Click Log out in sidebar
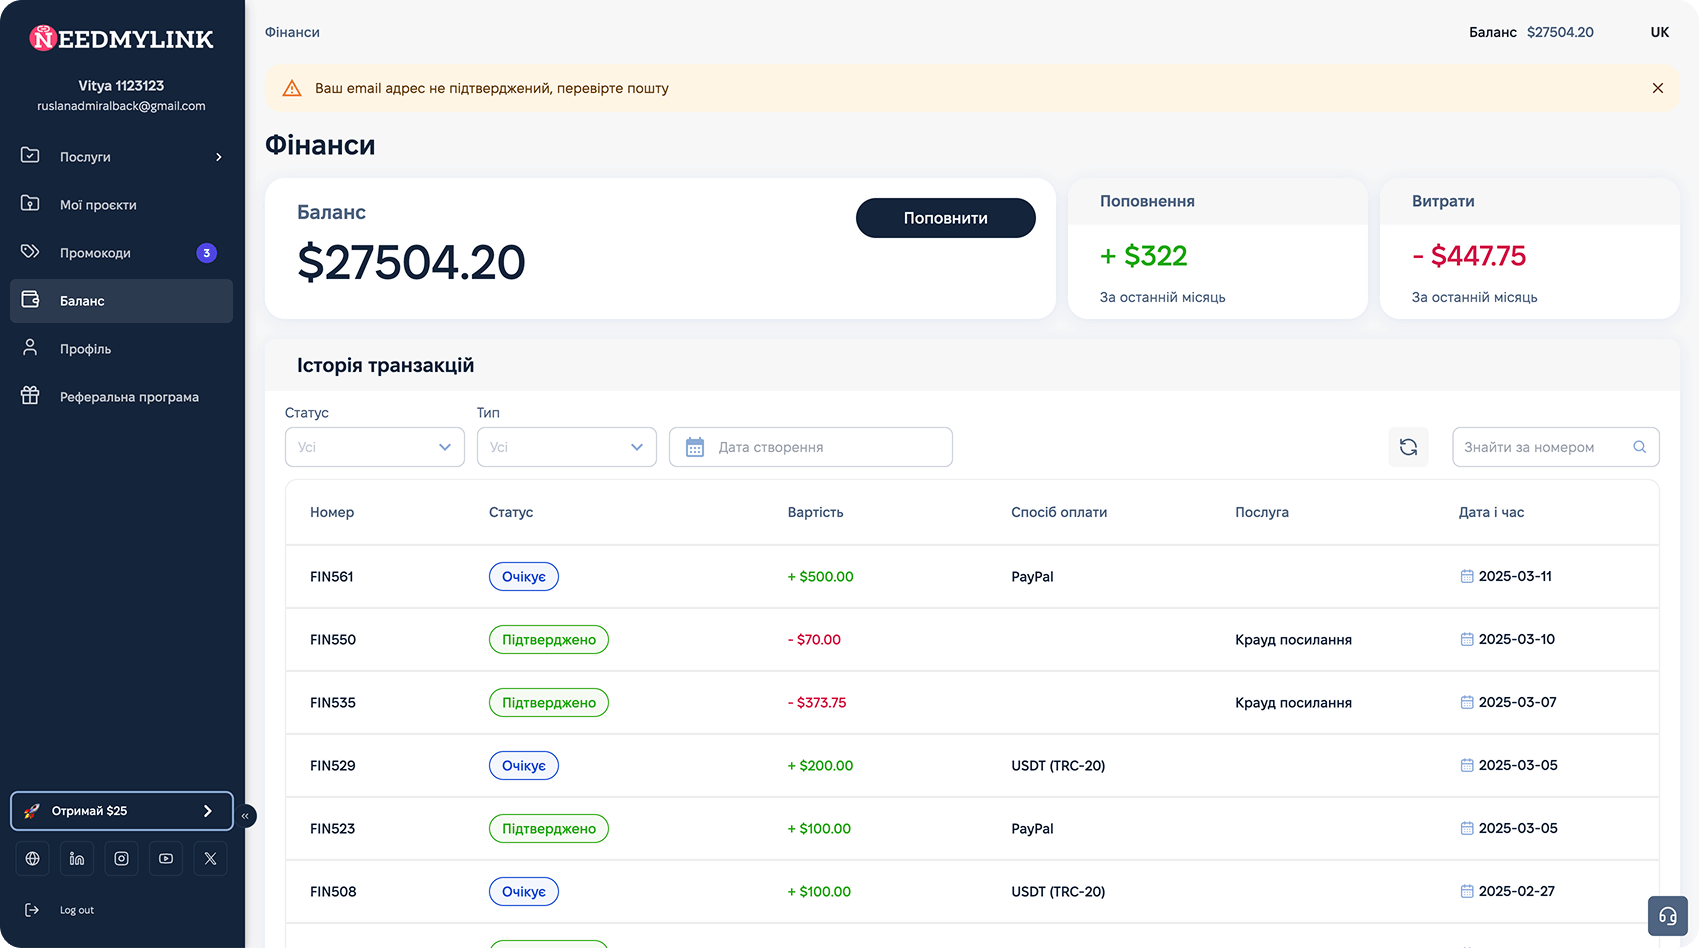Image resolution: width=1699 pixels, height=948 pixels. coord(76,910)
